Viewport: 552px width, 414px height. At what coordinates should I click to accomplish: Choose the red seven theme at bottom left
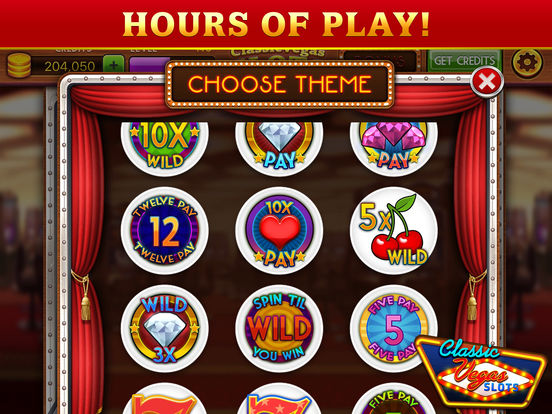165,399
